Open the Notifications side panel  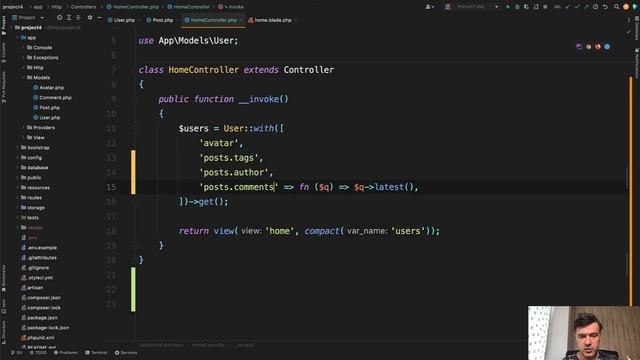[x=636, y=63]
